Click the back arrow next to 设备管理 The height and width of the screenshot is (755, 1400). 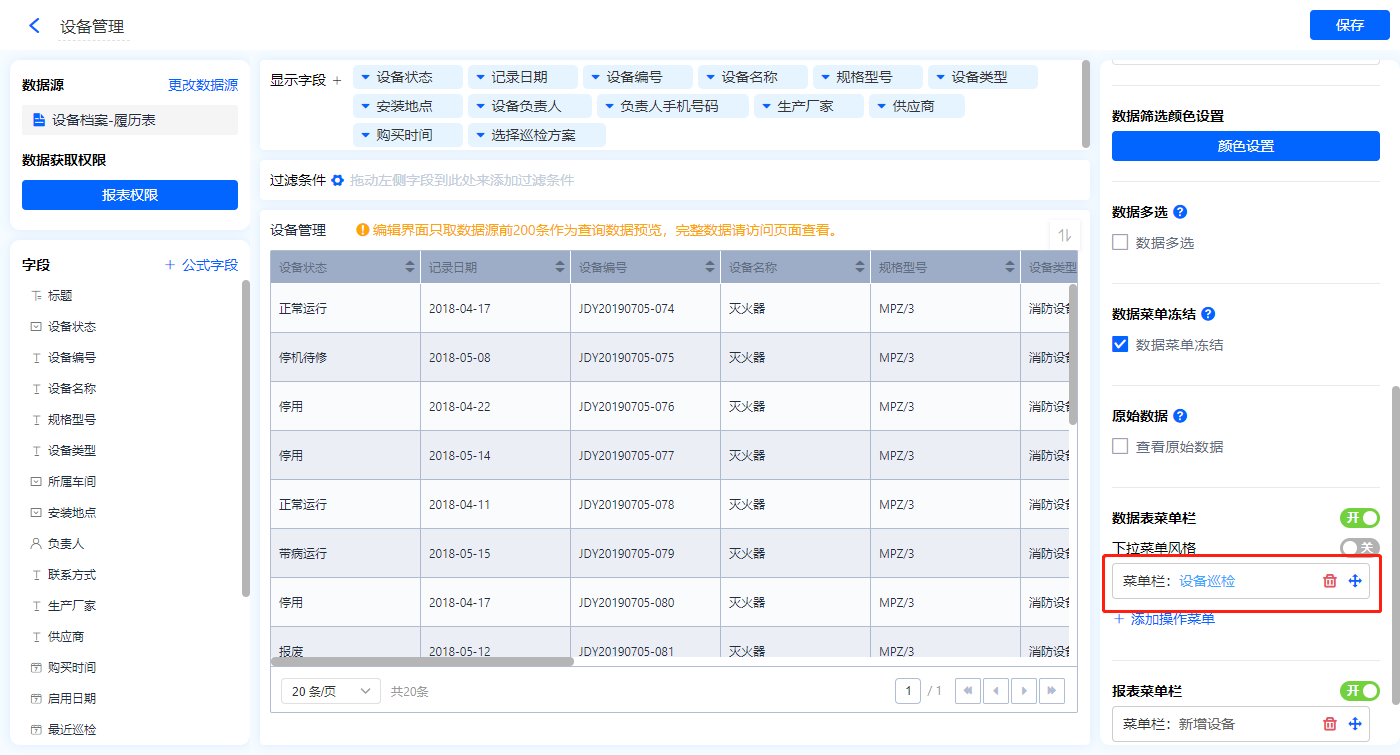(x=35, y=26)
